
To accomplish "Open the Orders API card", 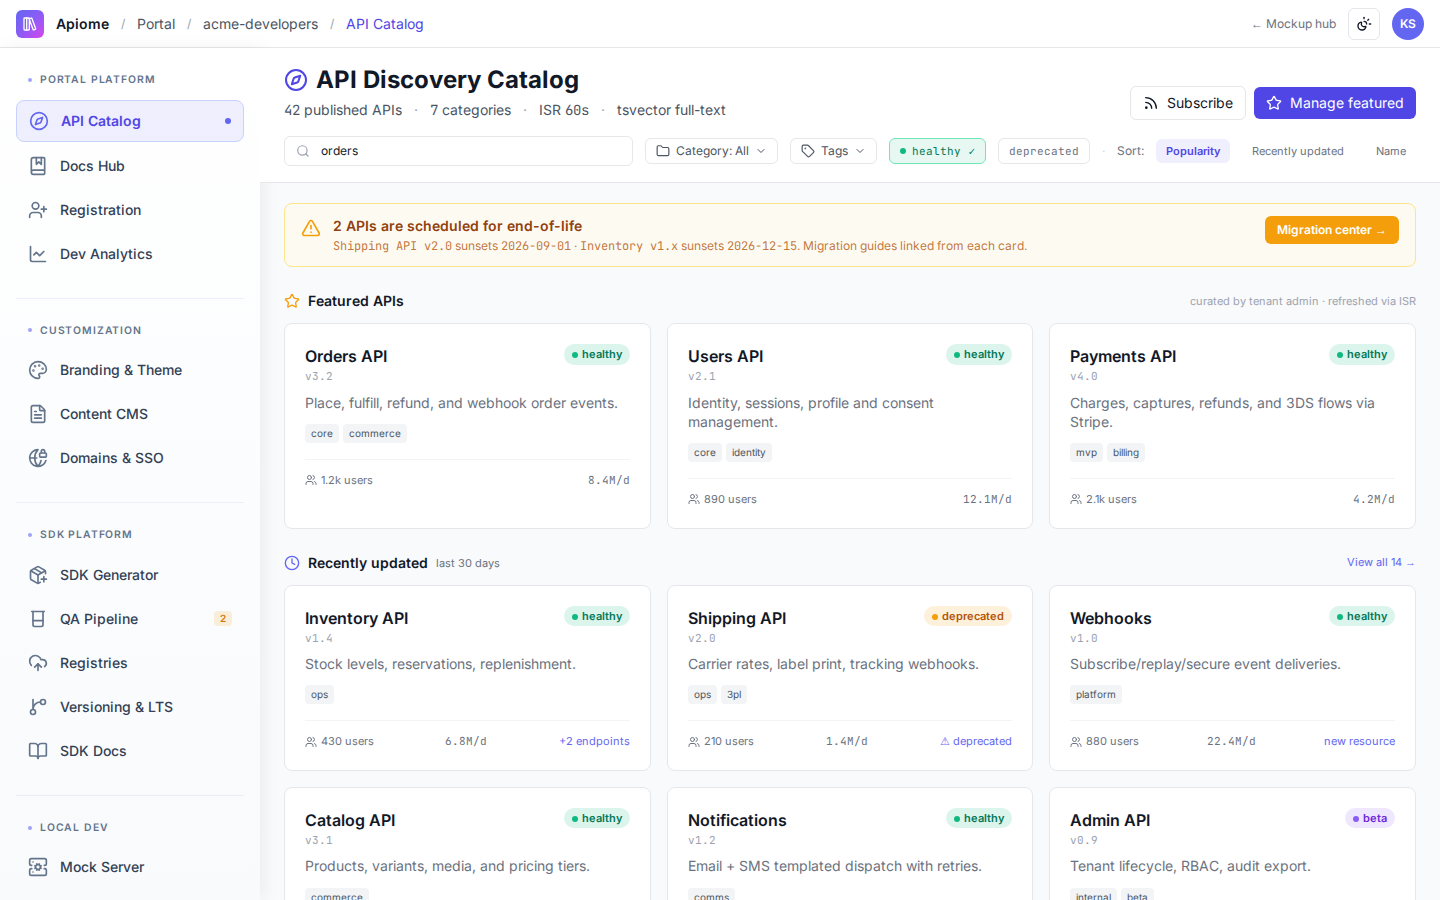I will [467, 426].
